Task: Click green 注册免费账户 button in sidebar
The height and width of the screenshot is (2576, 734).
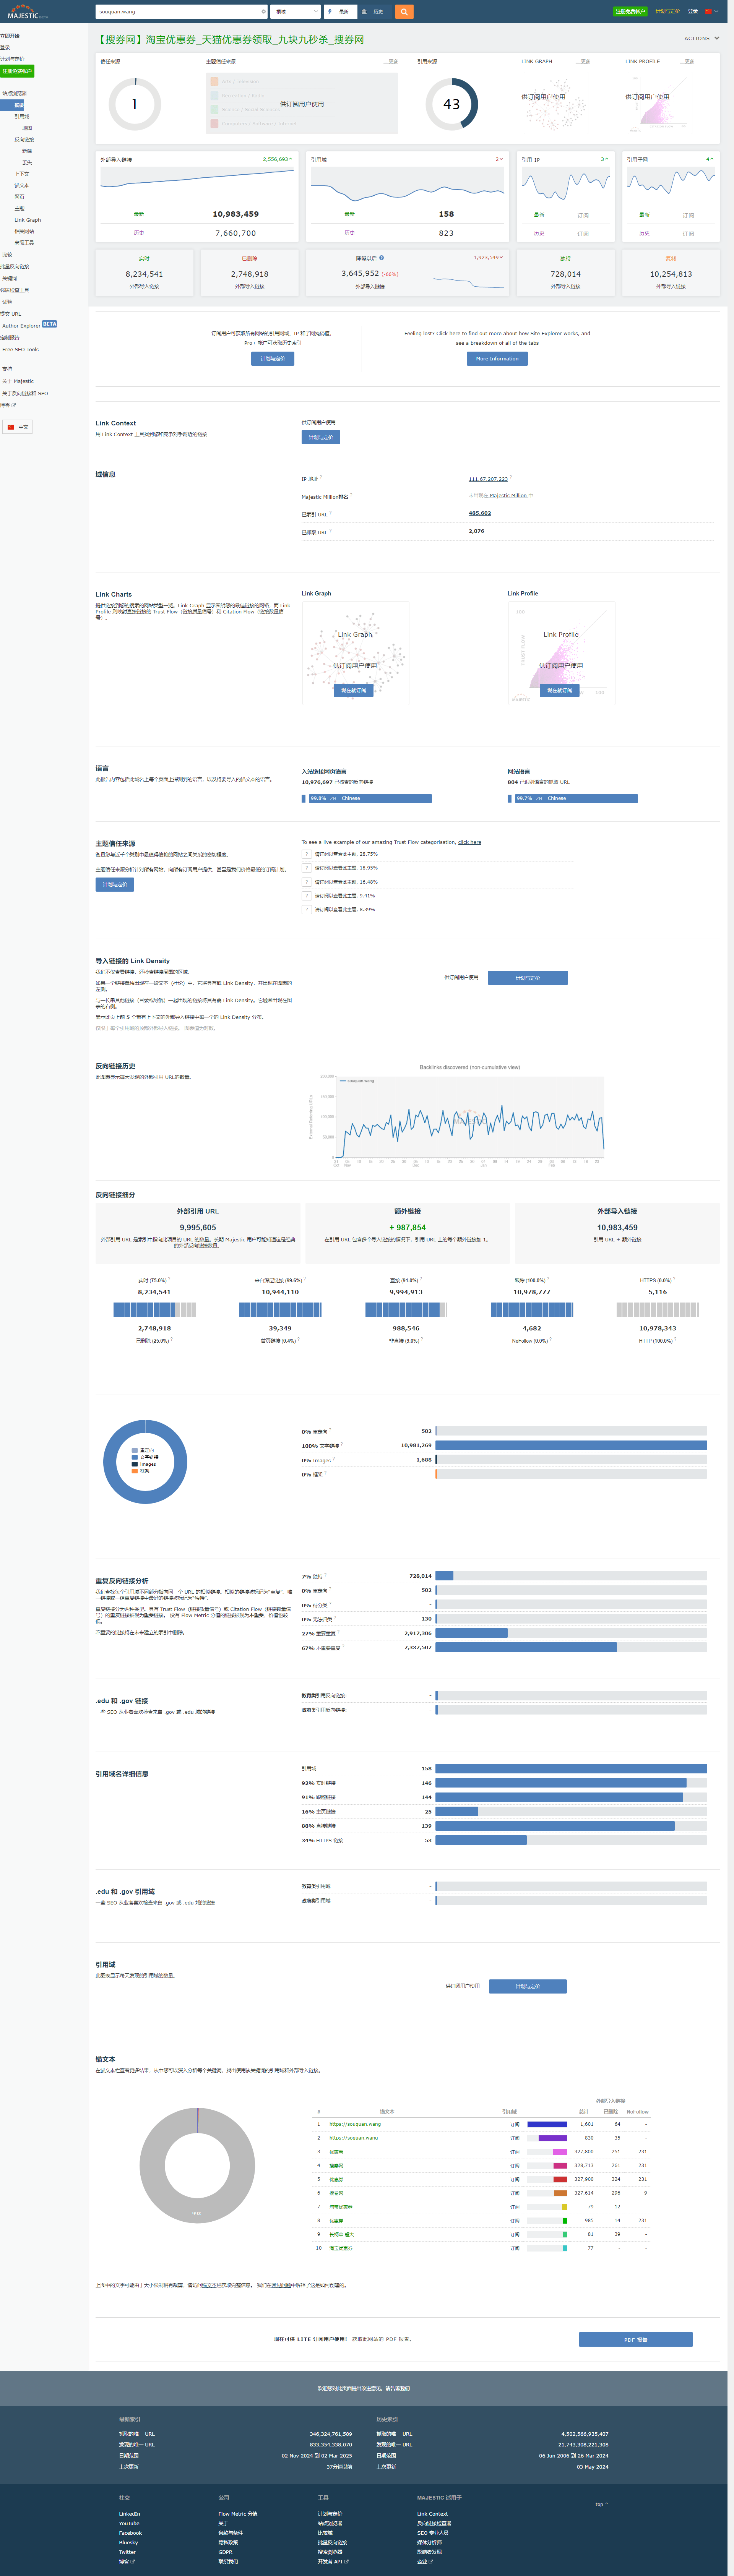Action: [17, 71]
